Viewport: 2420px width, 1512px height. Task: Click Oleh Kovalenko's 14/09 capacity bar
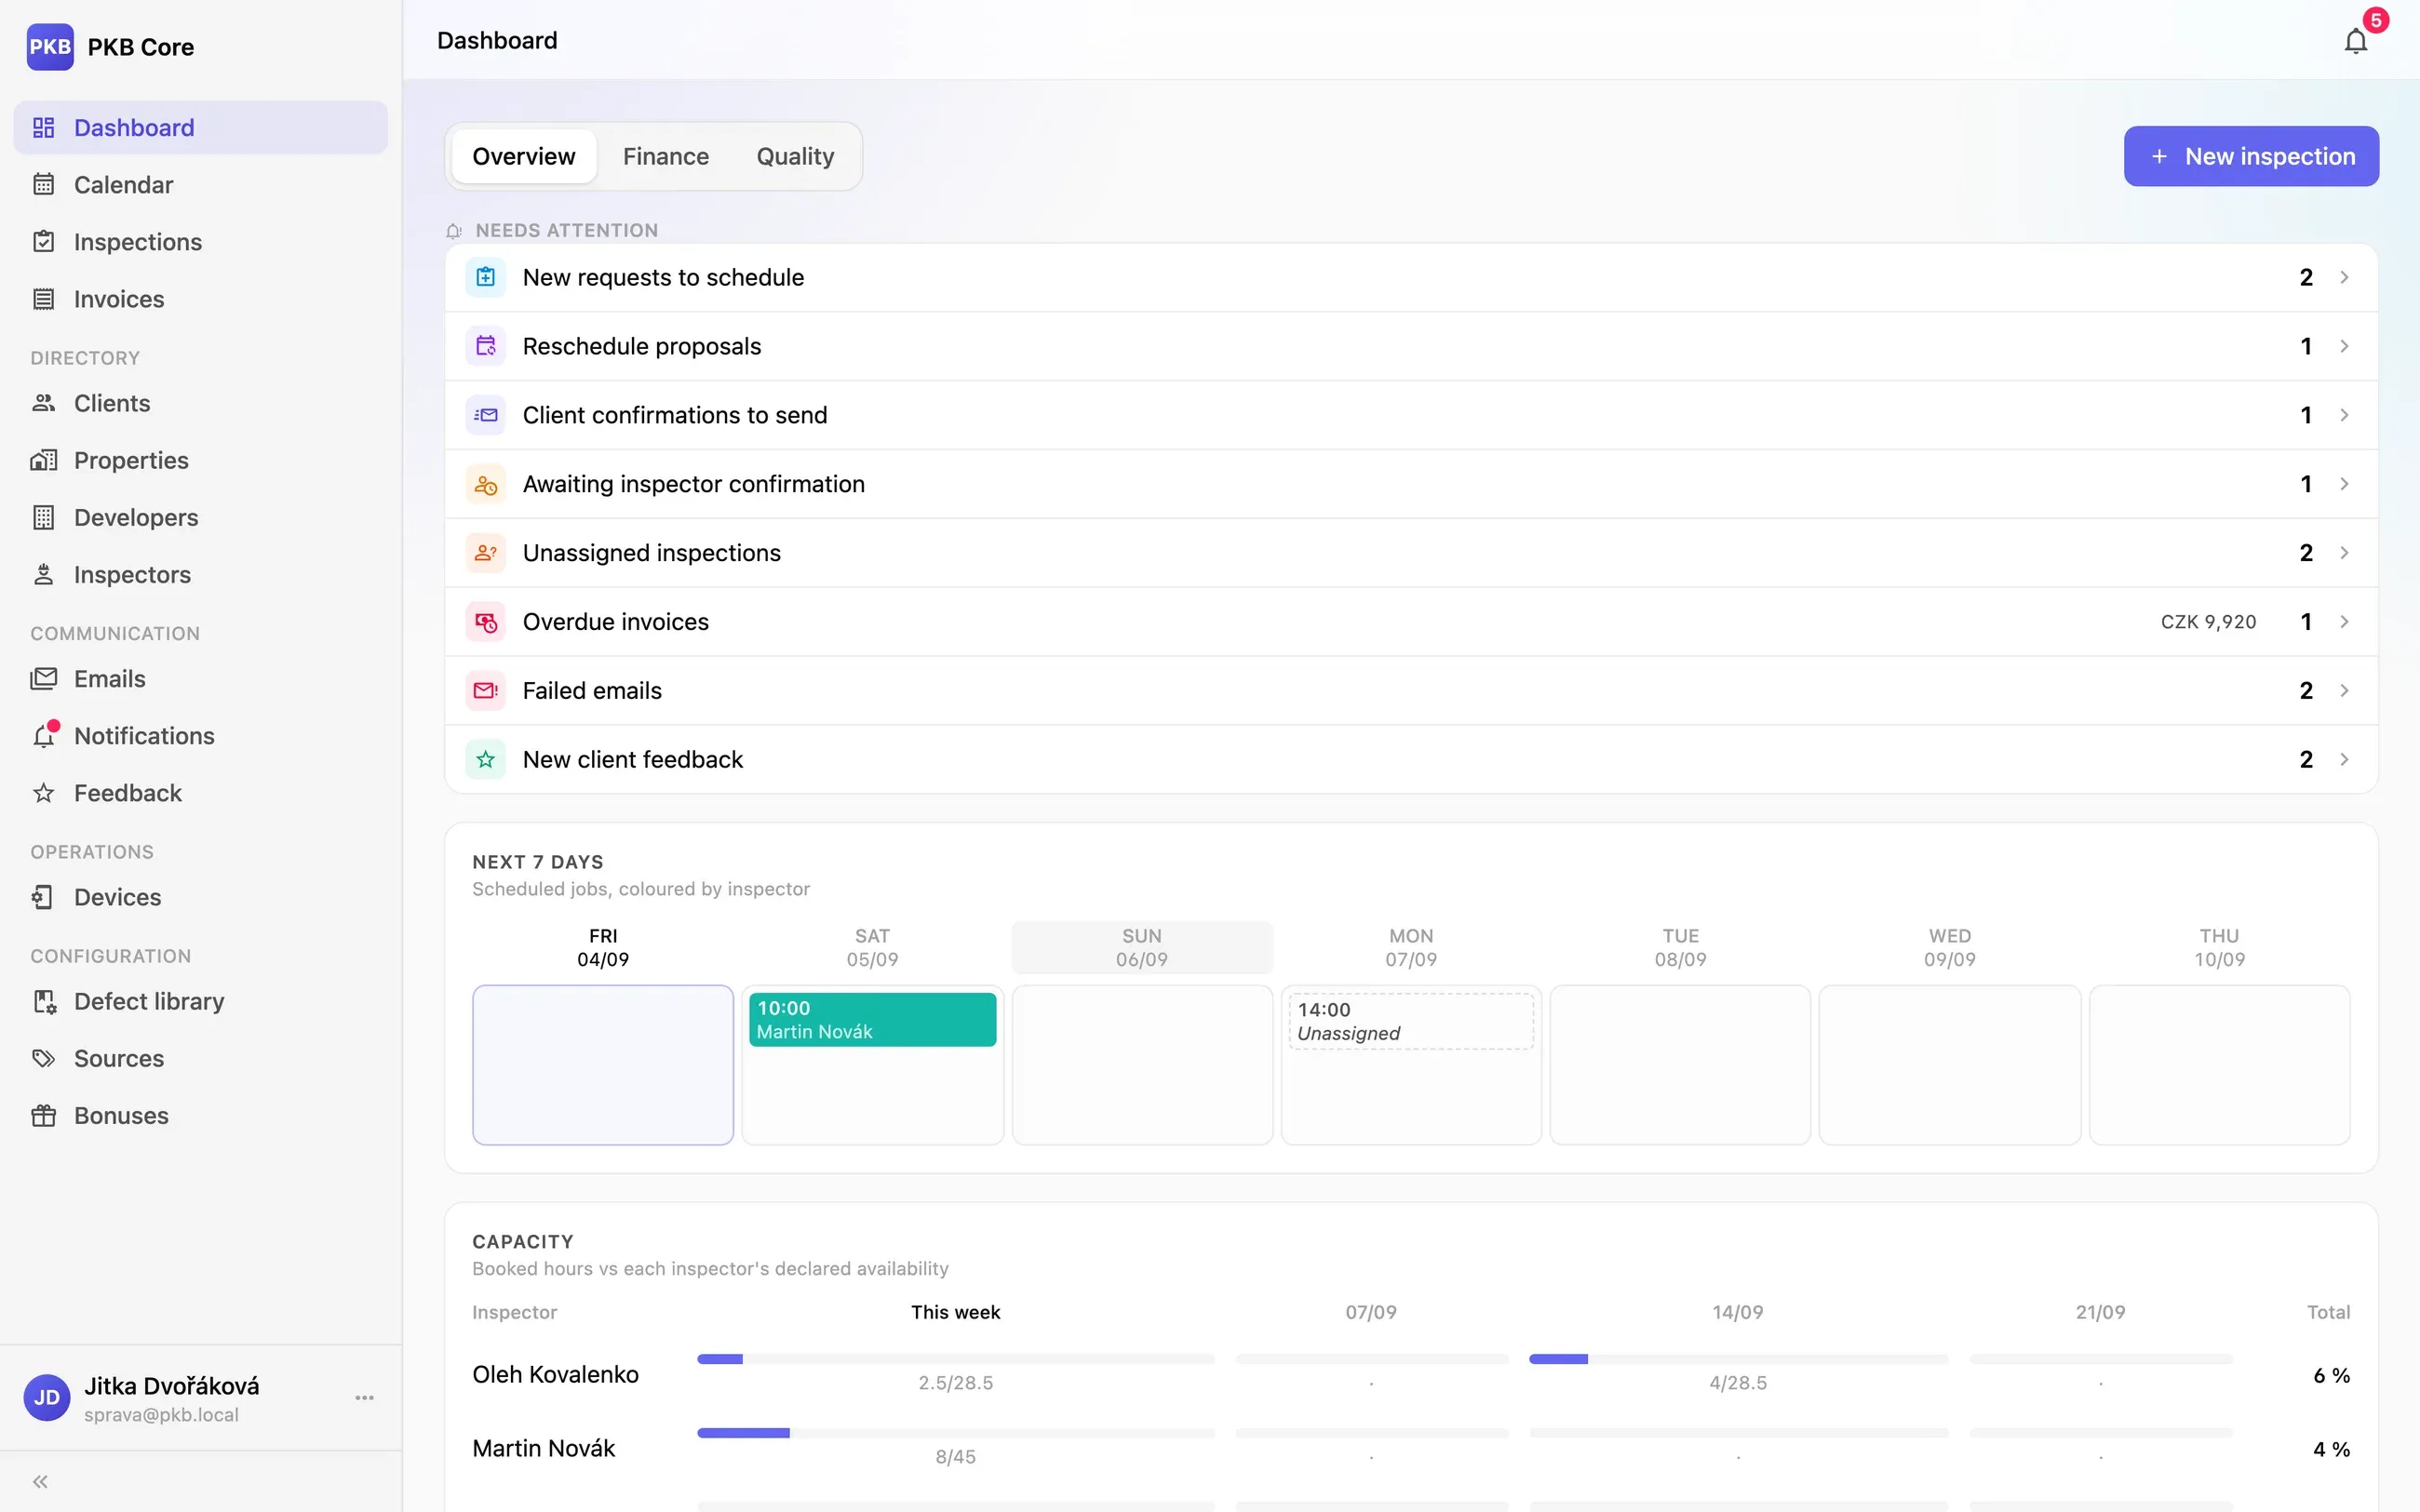coord(1738,1359)
